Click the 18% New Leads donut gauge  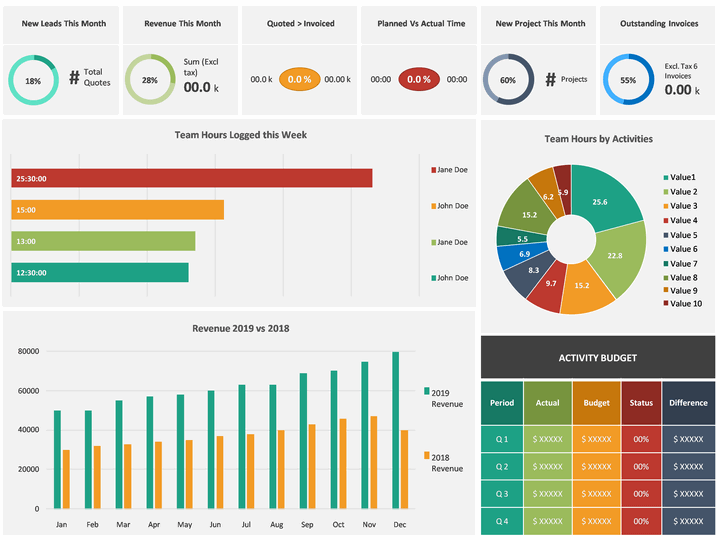pos(34,80)
